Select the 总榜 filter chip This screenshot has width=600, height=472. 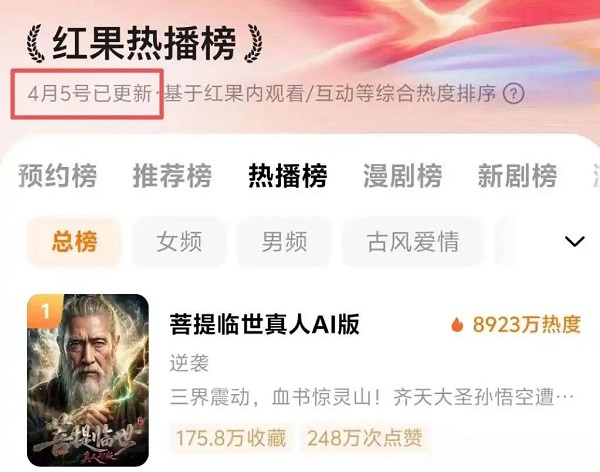click(x=74, y=242)
